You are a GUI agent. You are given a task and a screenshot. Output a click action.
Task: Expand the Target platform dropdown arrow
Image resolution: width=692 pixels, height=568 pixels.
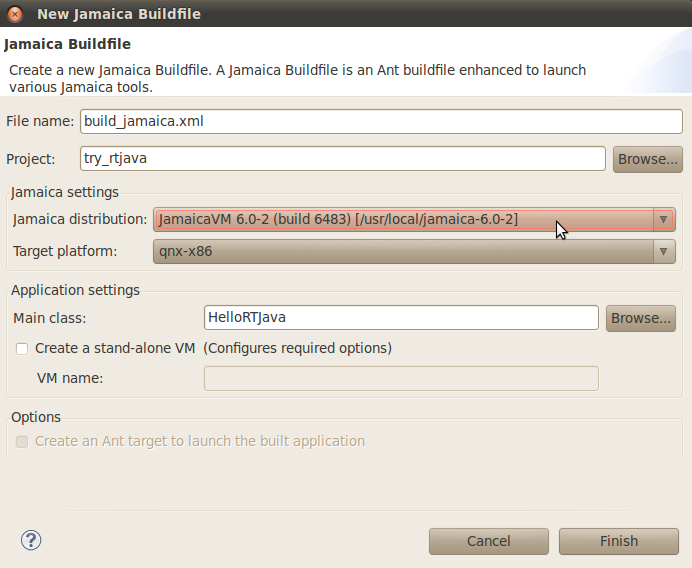click(663, 252)
